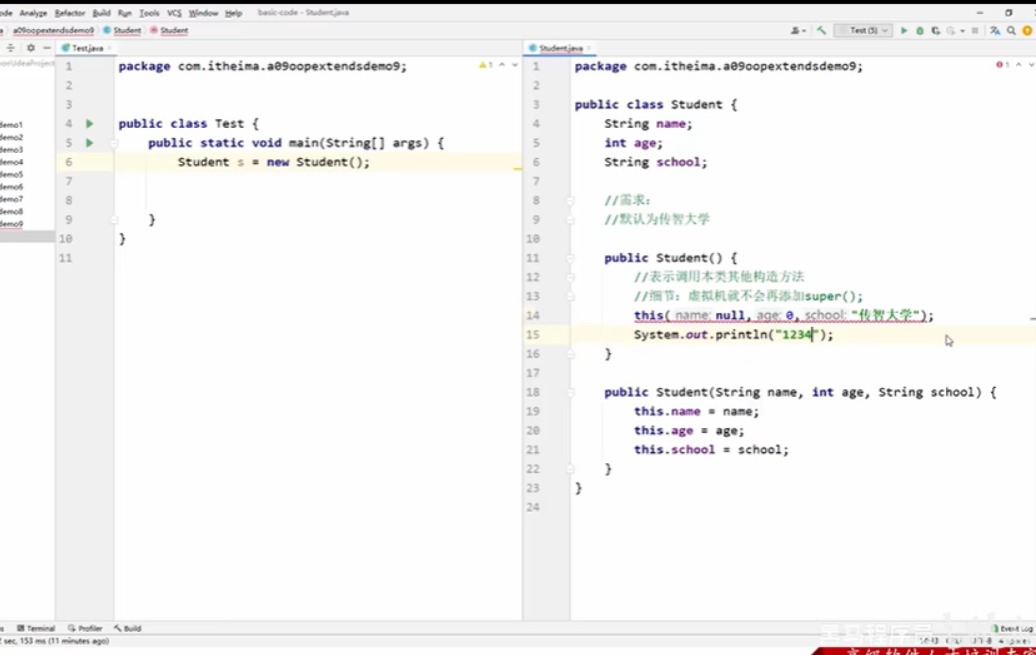1036x655 pixels.
Task: Click the grayed Profile run icon
Action: [951, 30]
